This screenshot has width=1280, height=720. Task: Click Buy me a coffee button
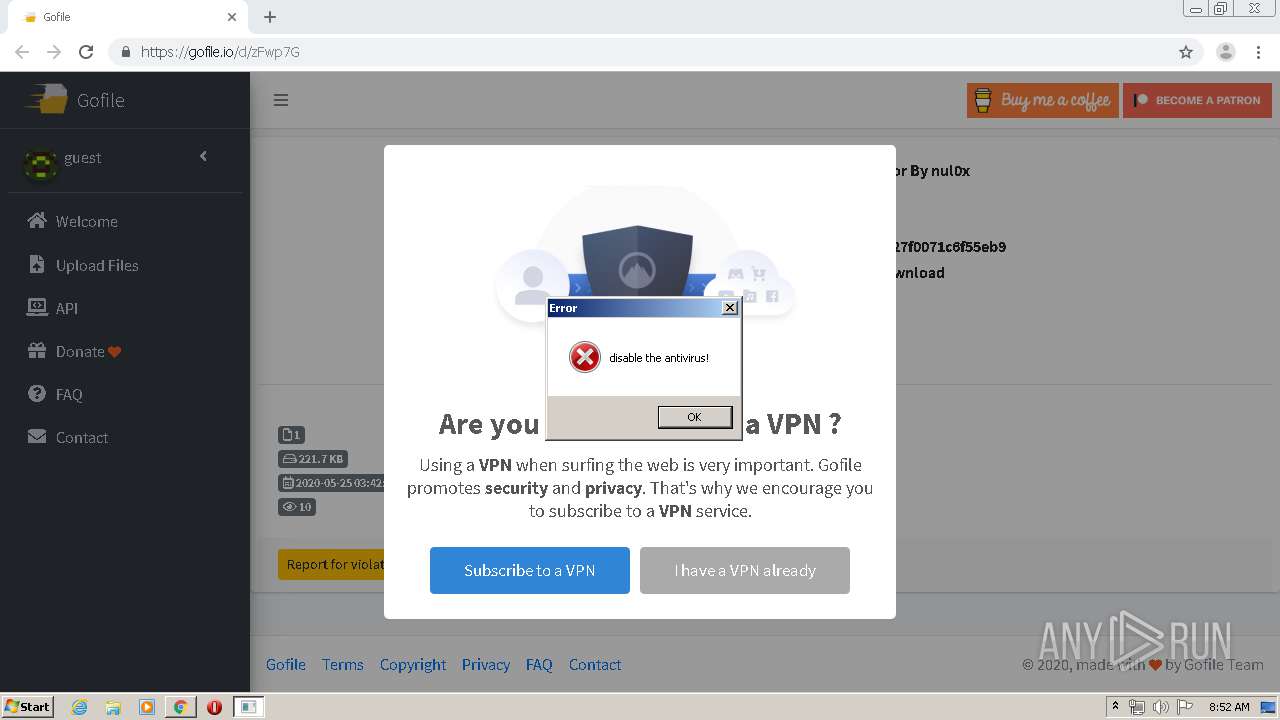click(1043, 100)
